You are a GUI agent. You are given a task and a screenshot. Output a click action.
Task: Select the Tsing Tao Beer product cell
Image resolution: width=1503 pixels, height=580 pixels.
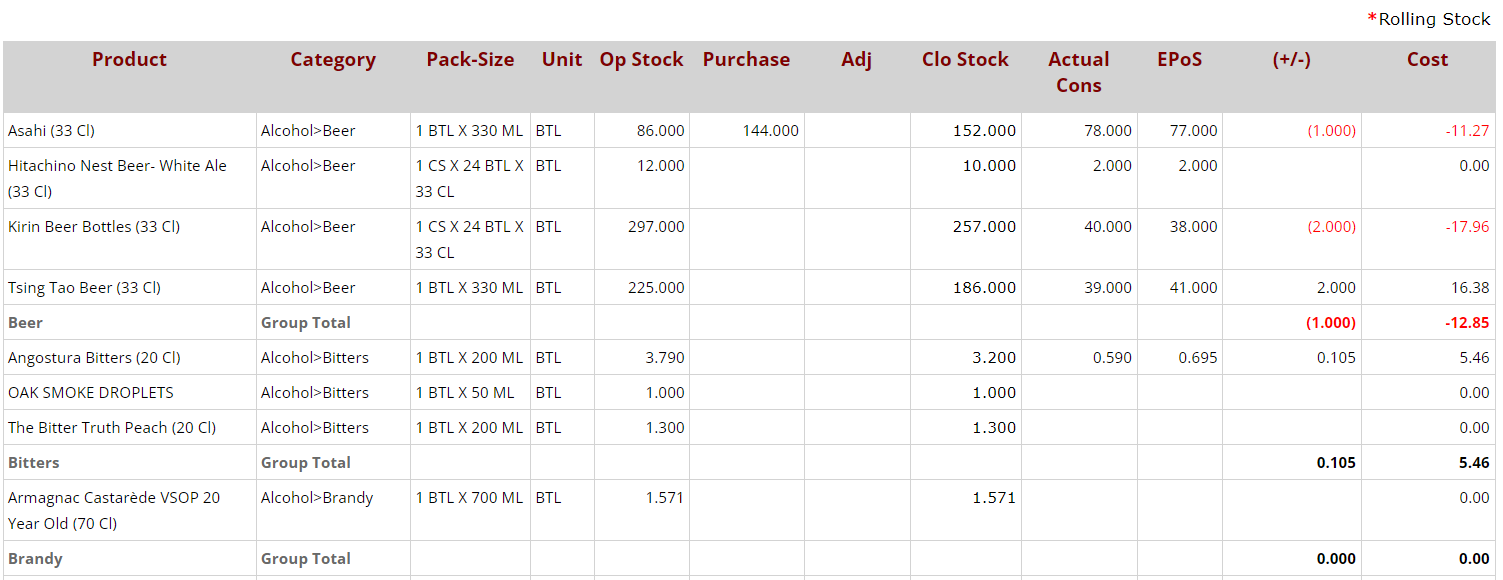point(84,288)
